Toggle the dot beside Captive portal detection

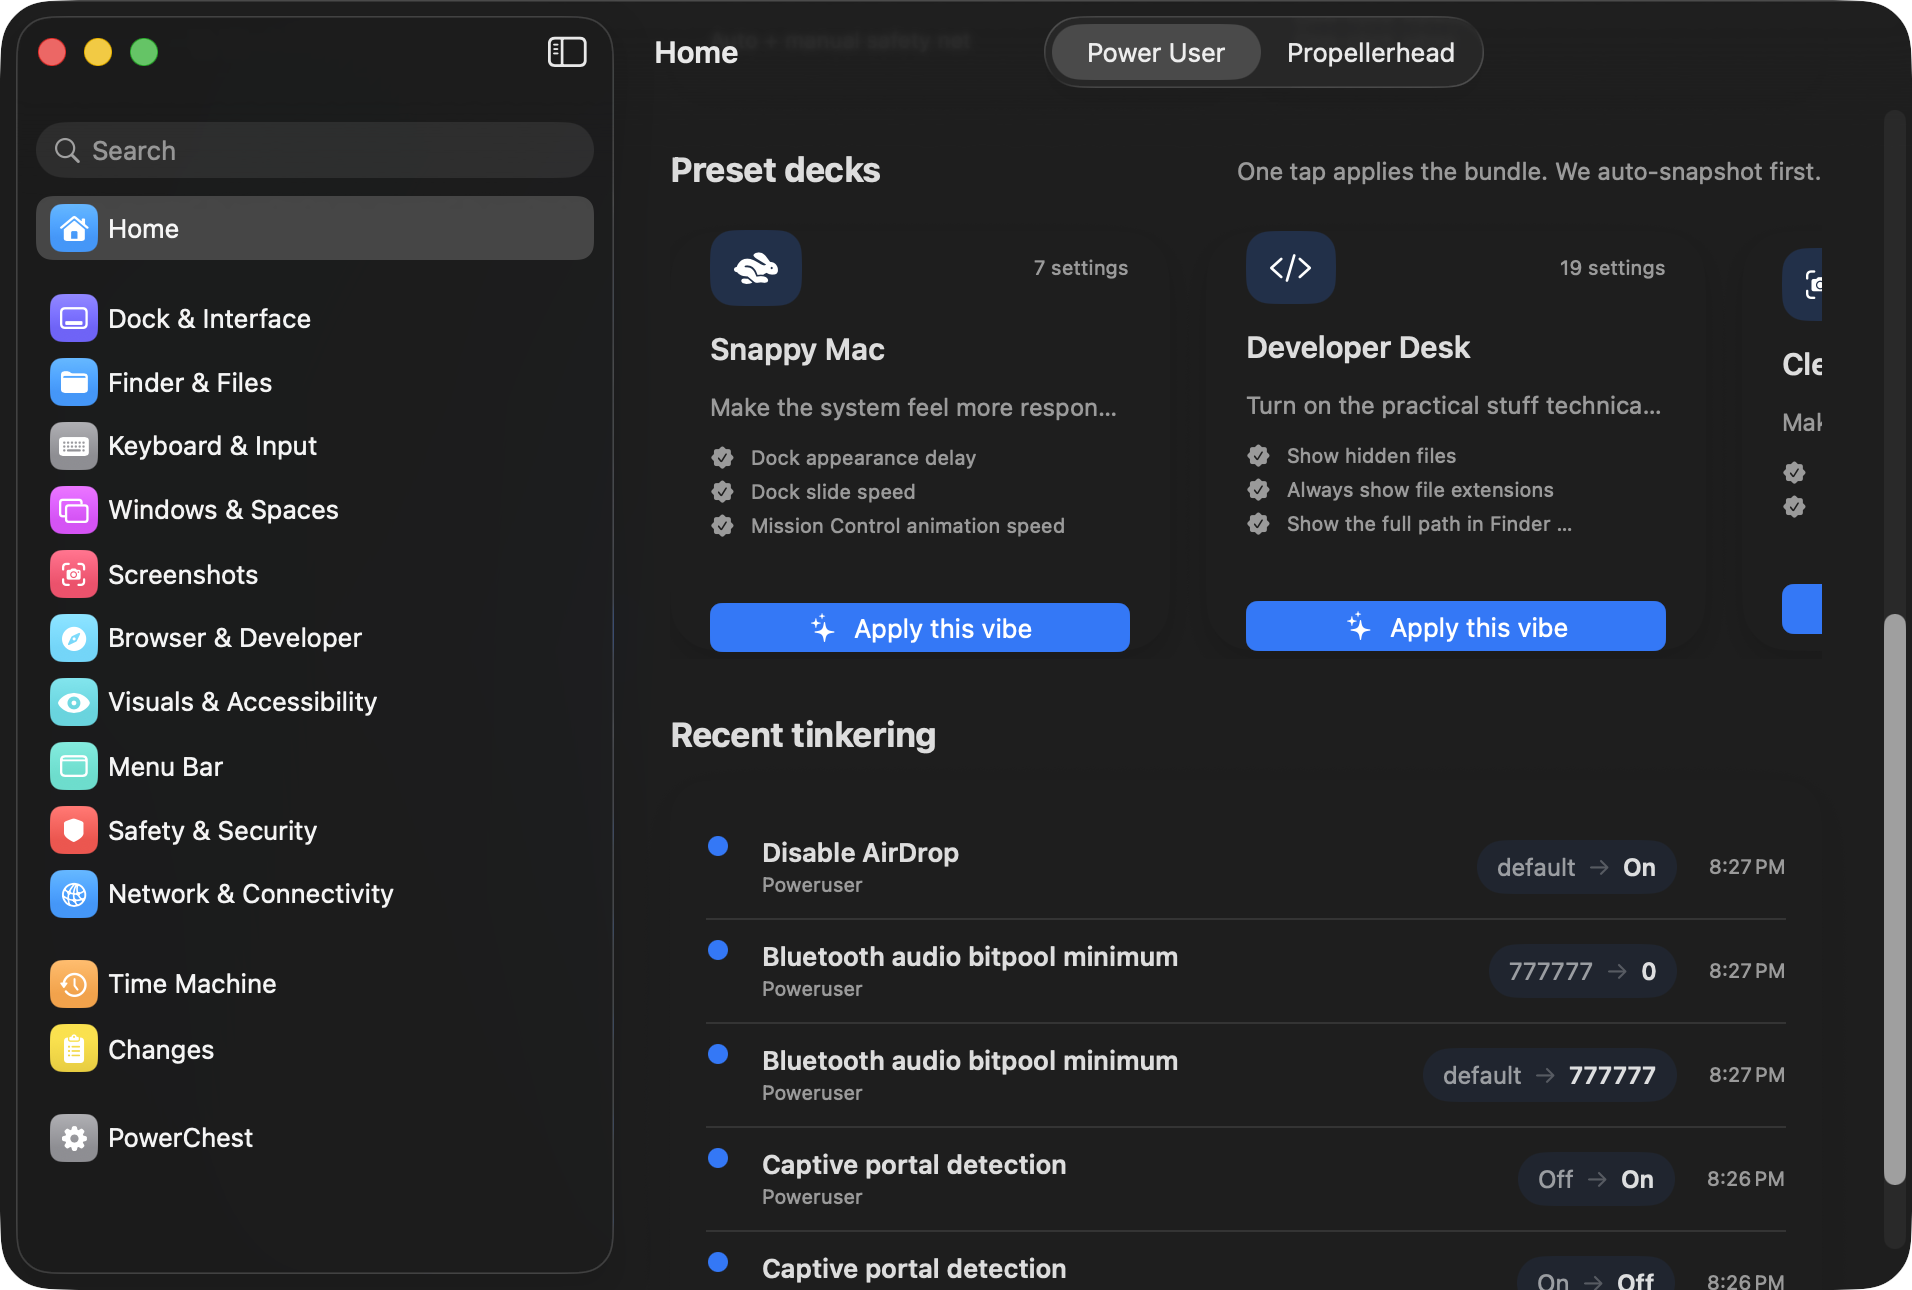[718, 1158]
